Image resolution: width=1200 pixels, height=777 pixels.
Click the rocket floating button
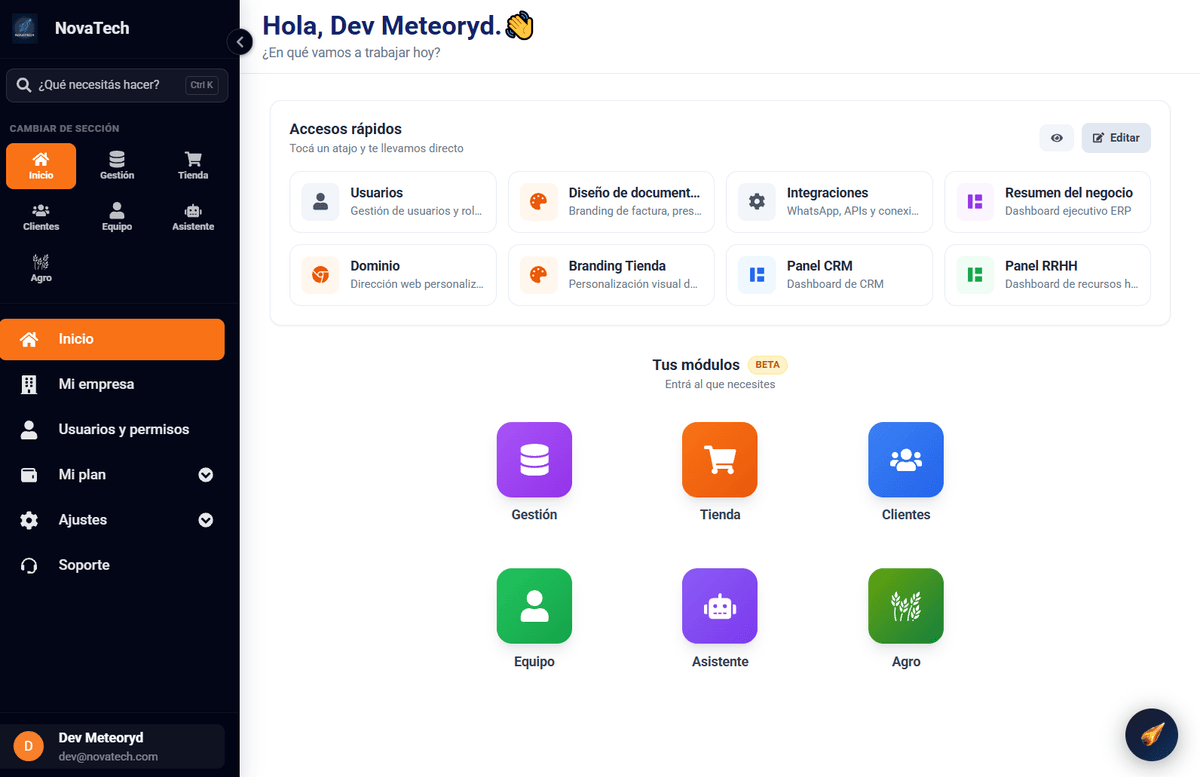point(1151,735)
